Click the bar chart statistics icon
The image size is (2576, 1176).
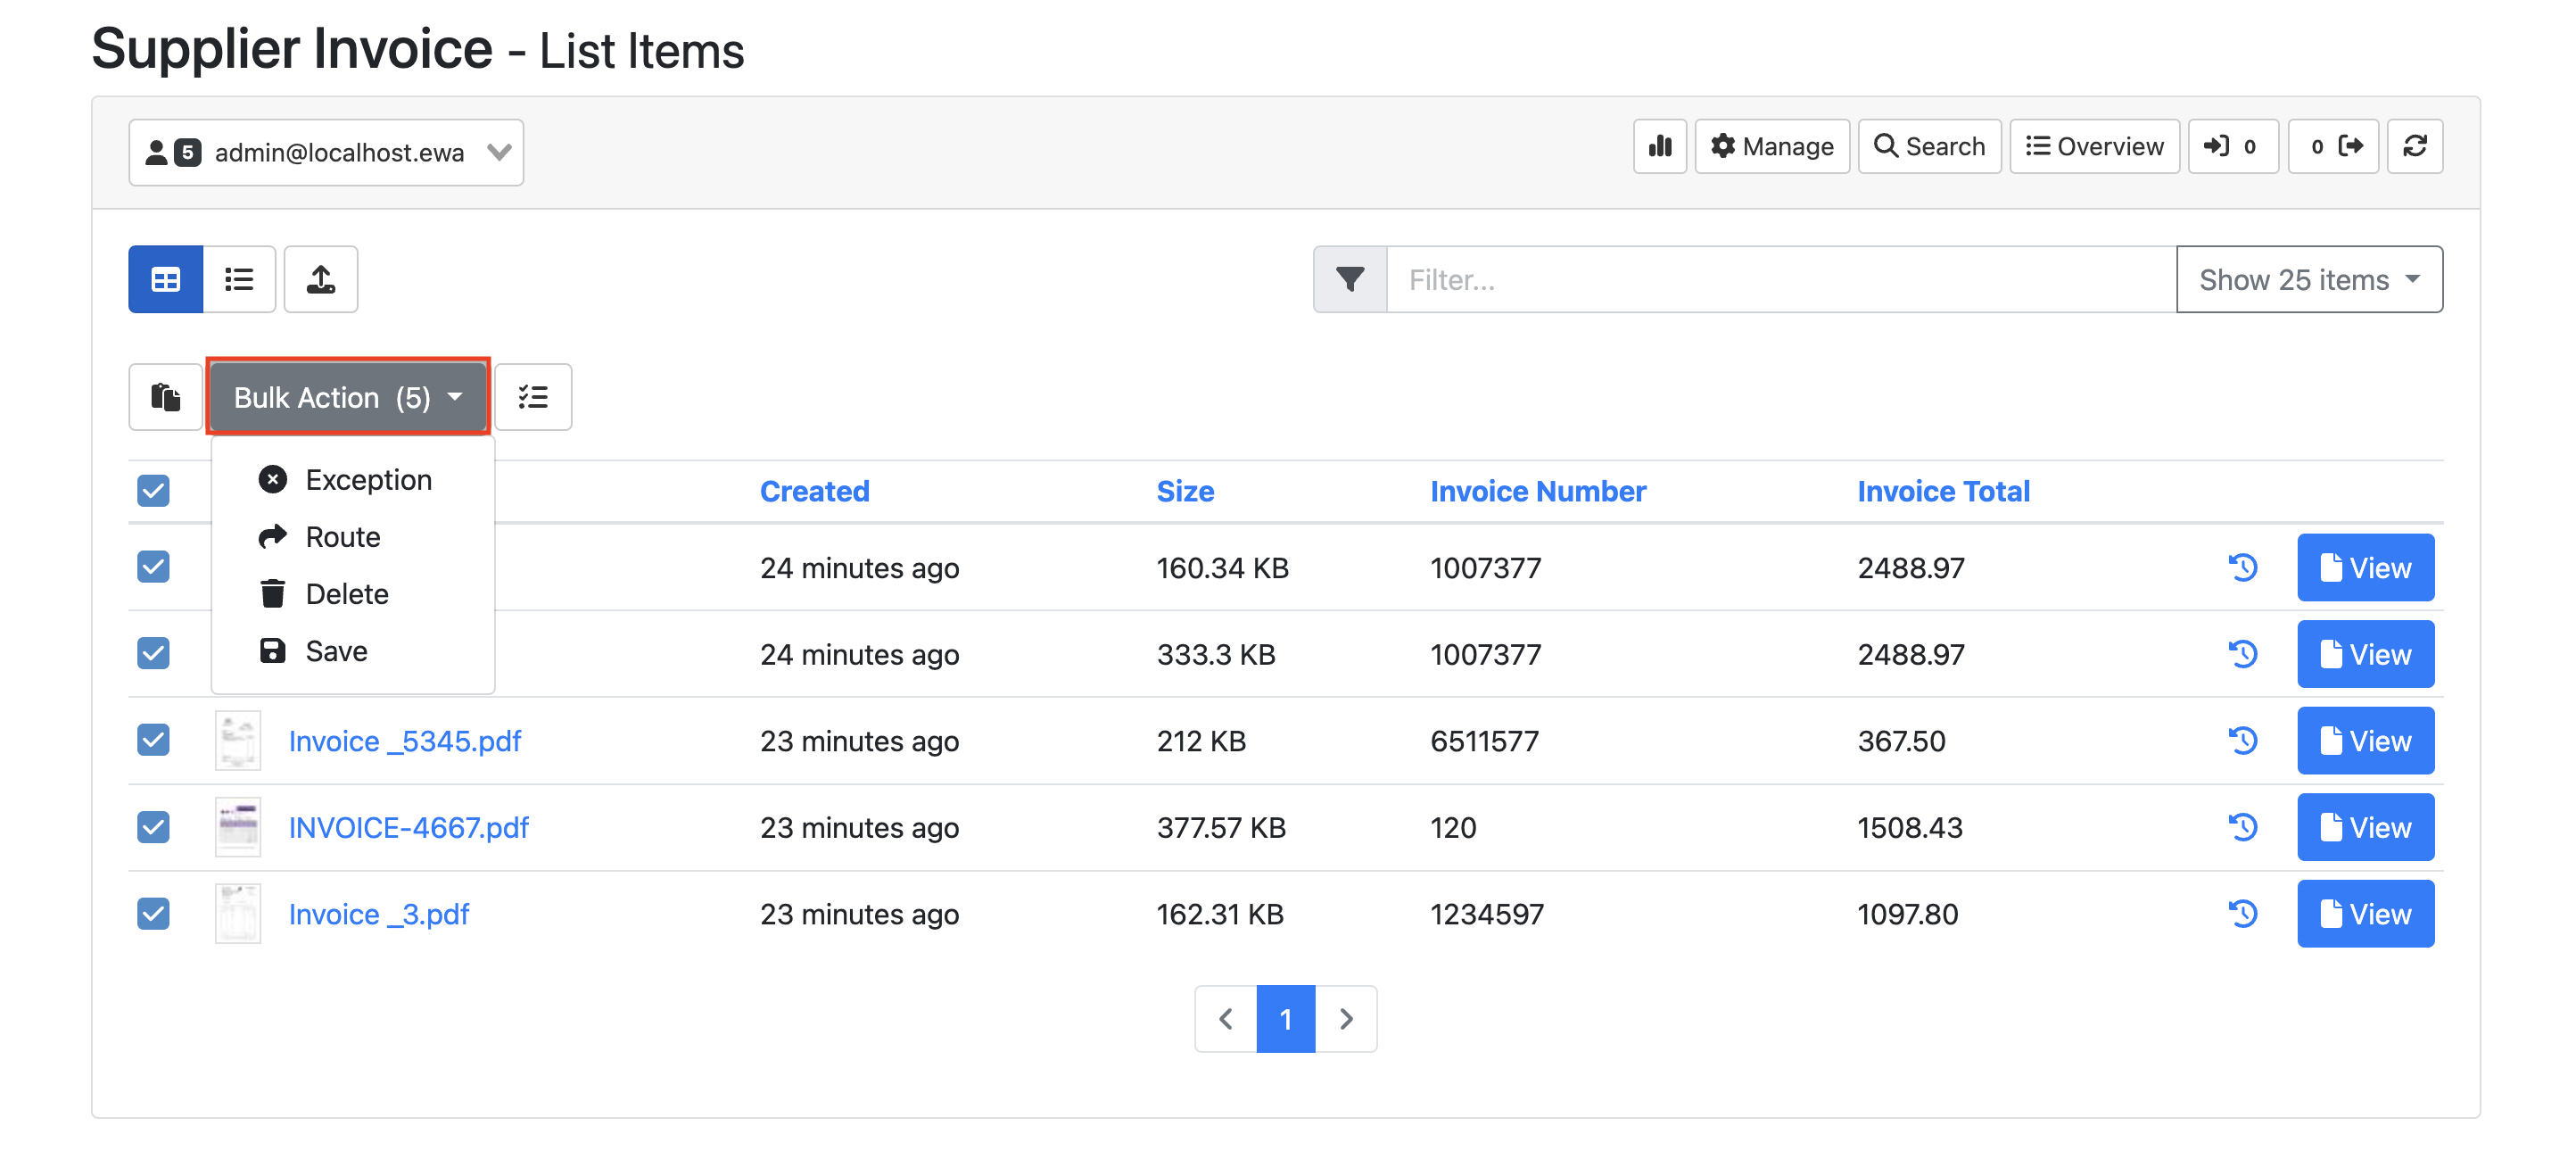(1659, 147)
